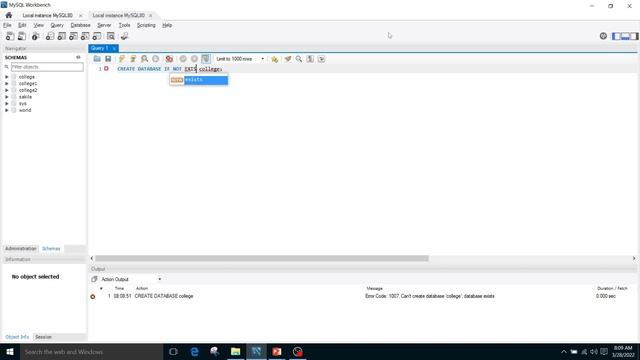This screenshot has width=640, height=360.
Task: Beautify the query with the broom icon
Action: click(288, 59)
